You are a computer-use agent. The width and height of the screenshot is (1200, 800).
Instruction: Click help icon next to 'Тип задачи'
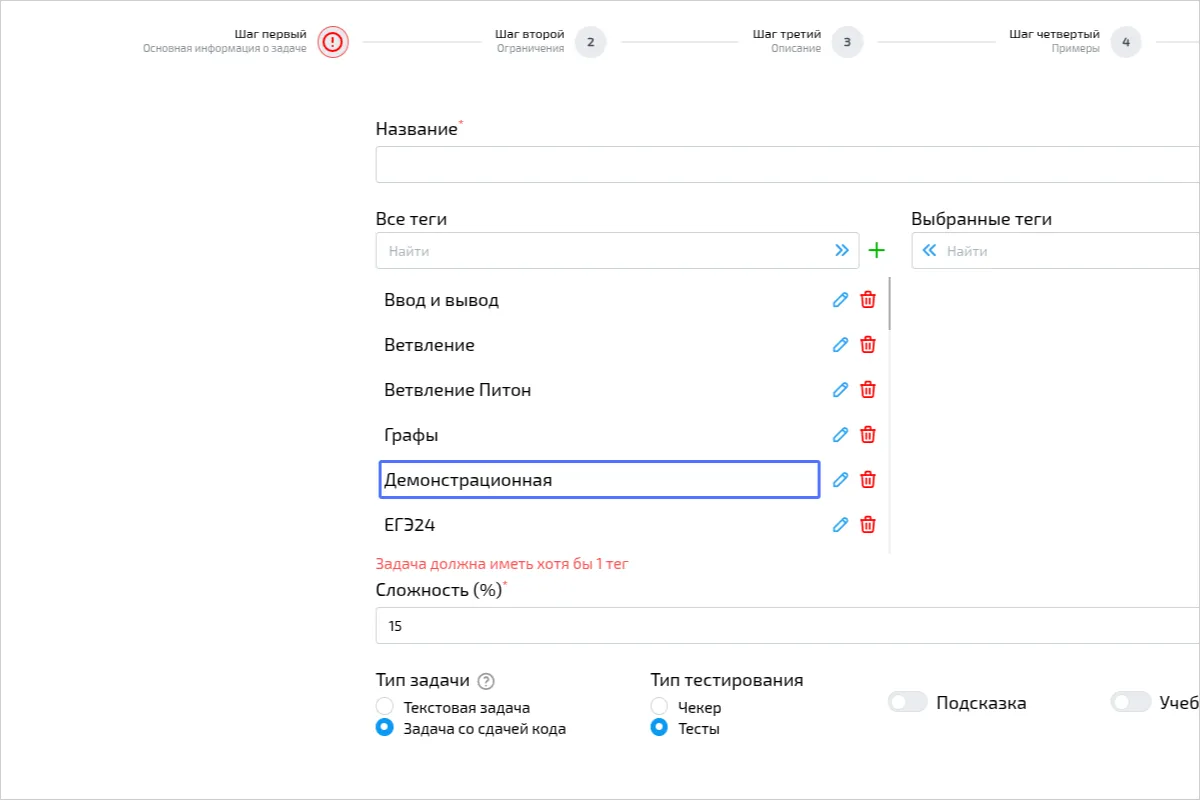486,682
